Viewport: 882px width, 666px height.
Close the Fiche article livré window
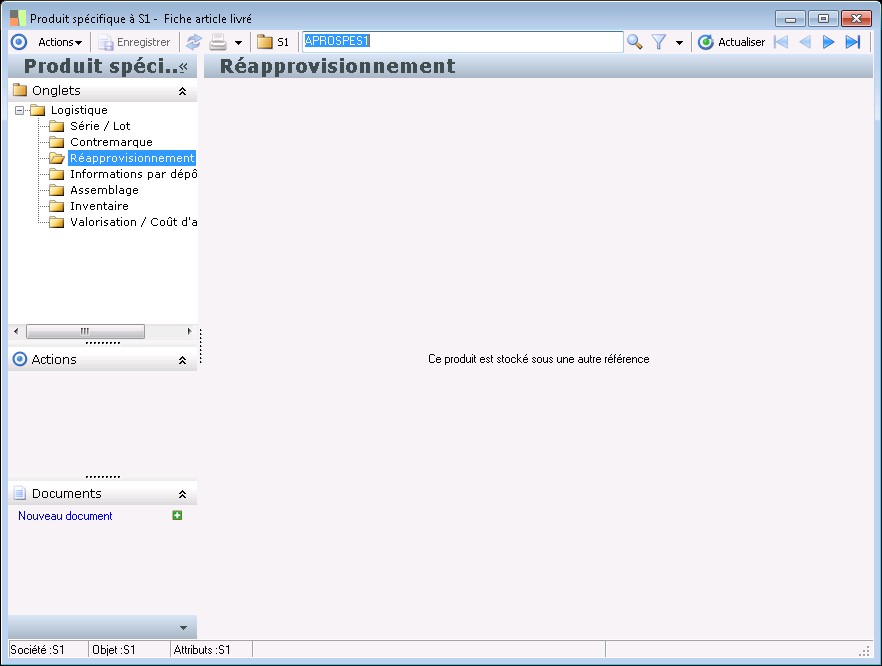(856, 19)
